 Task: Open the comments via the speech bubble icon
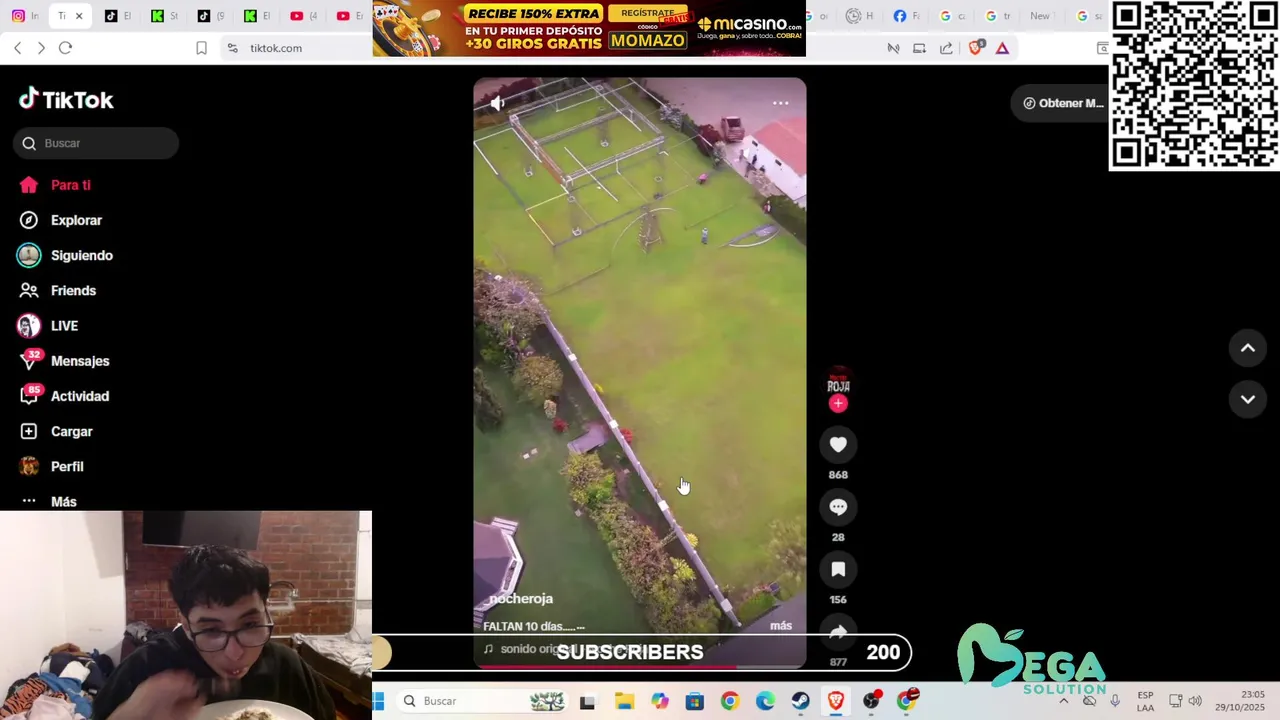click(x=838, y=507)
